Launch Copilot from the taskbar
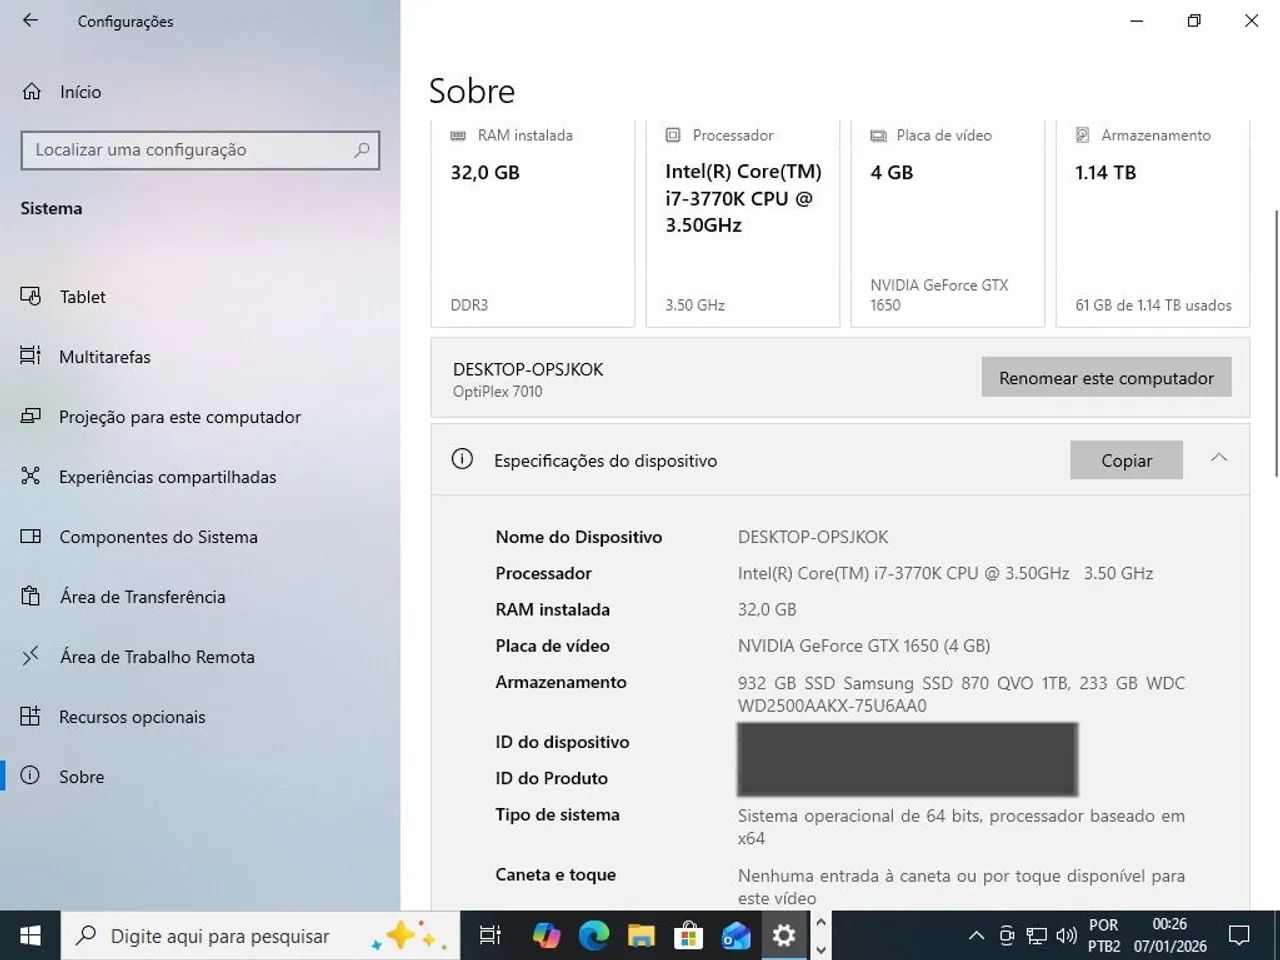The image size is (1280, 960). tap(546, 936)
